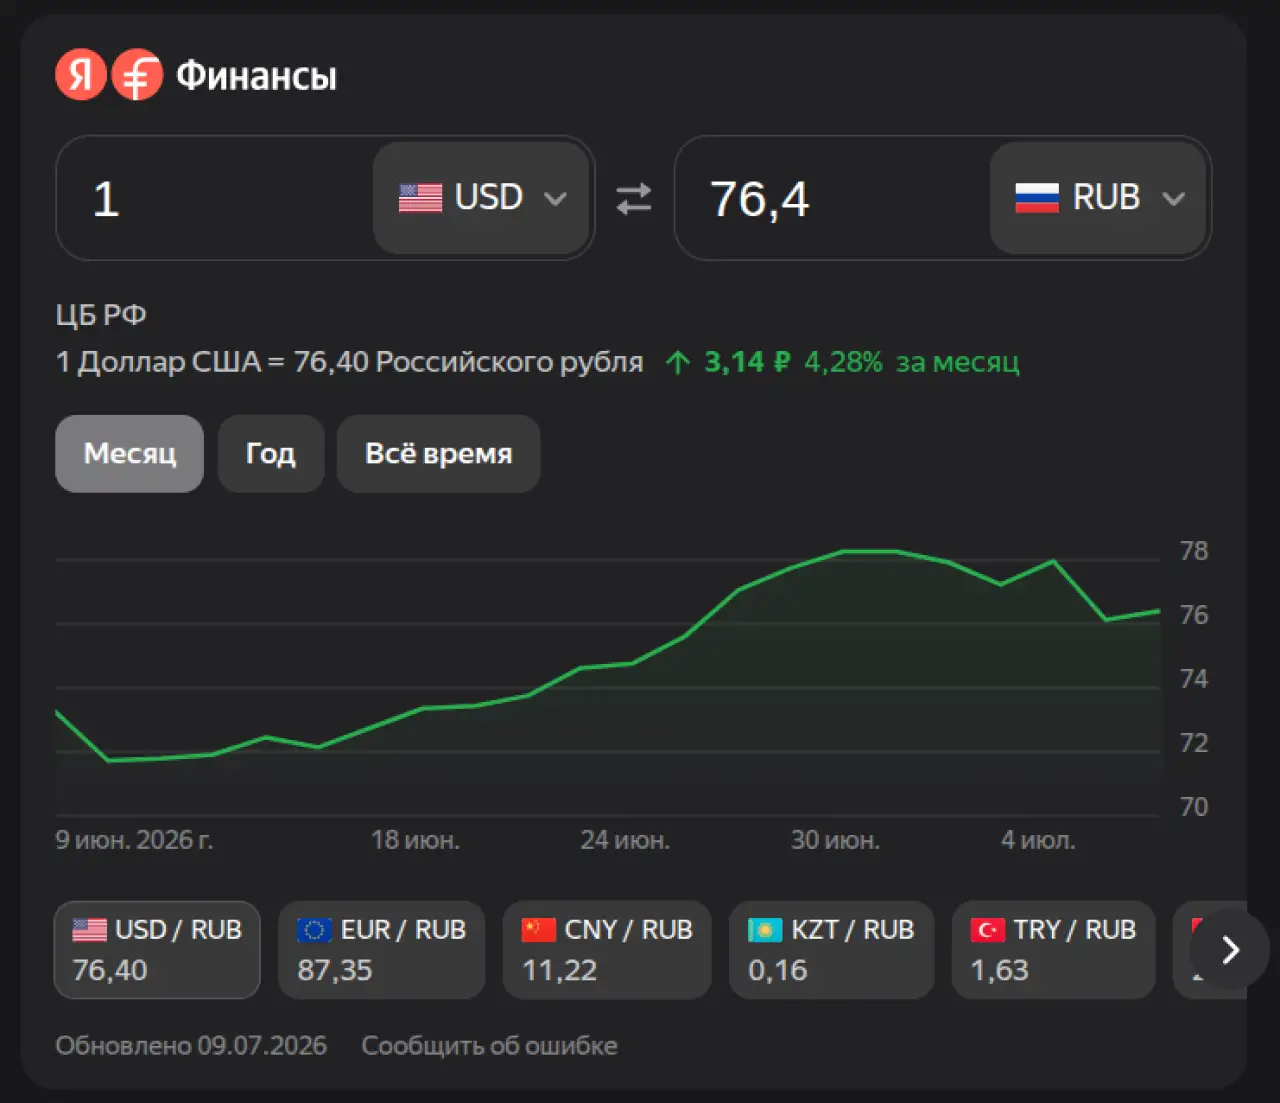Screen dimensions: 1280x1103
Task: Open the TRY / RUB rate card
Action: coord(1054,950)
